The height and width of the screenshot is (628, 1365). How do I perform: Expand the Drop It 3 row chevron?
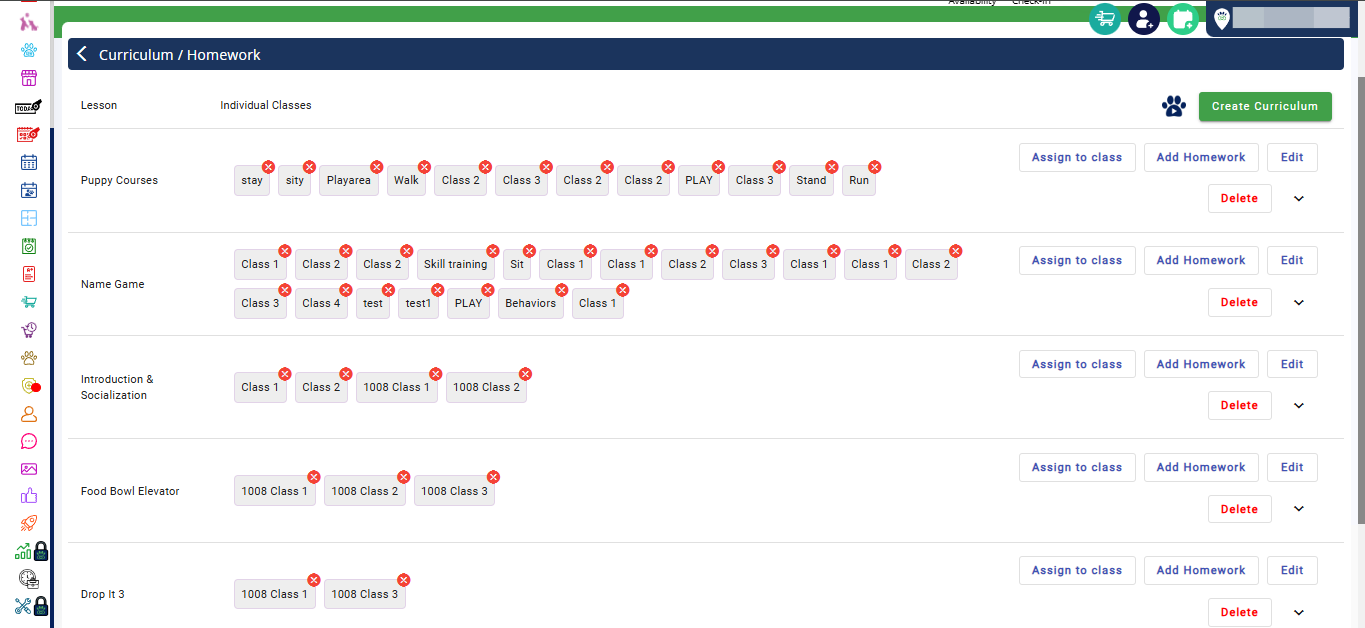pos(1299,613)
